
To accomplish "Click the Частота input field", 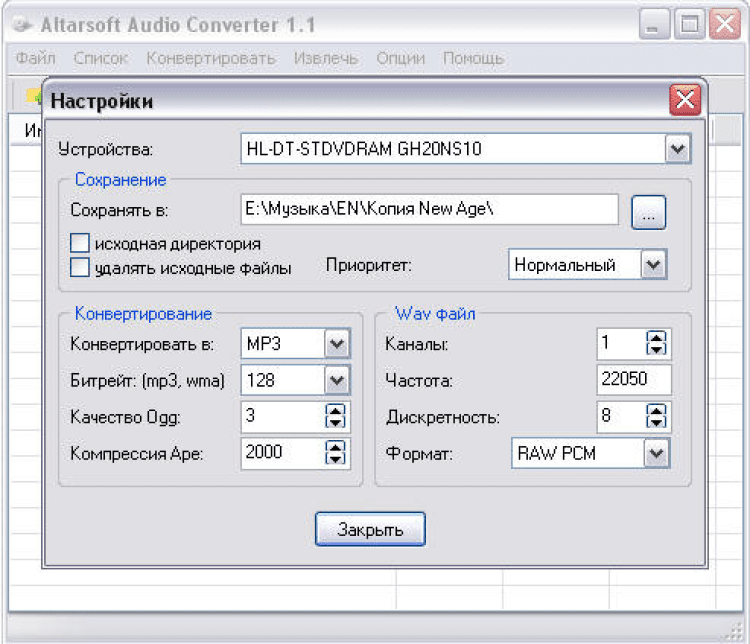I will (x=634, y=380).
